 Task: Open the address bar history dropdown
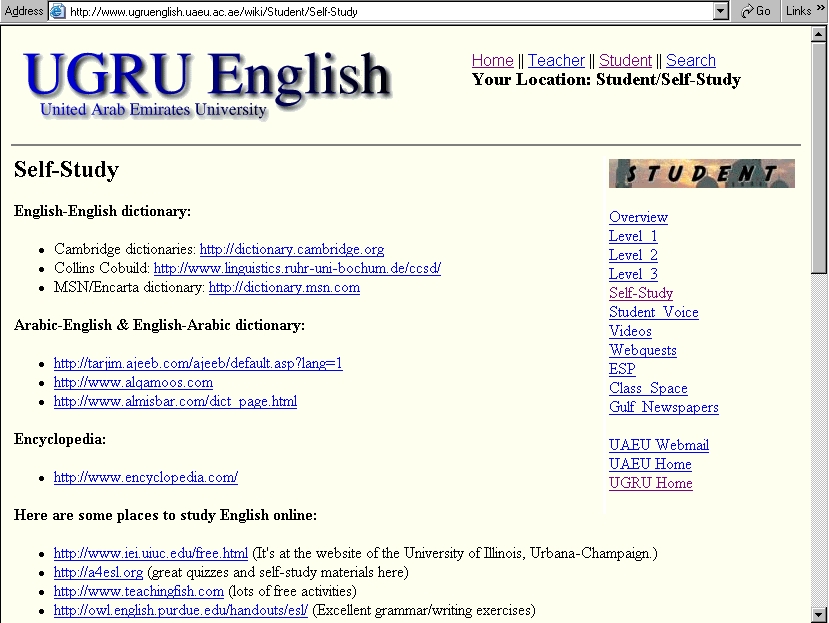[x=721, y=11]
